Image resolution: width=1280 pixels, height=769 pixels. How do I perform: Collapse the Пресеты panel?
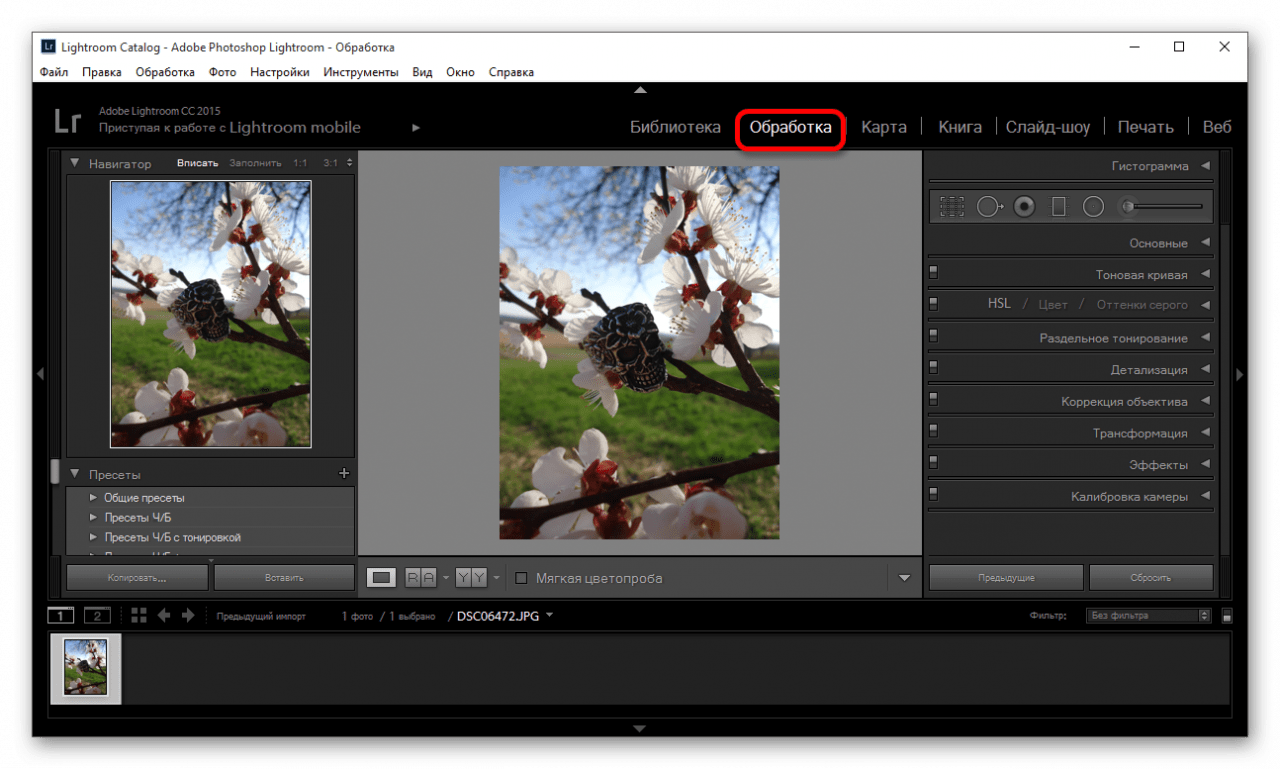coord(75,474)
